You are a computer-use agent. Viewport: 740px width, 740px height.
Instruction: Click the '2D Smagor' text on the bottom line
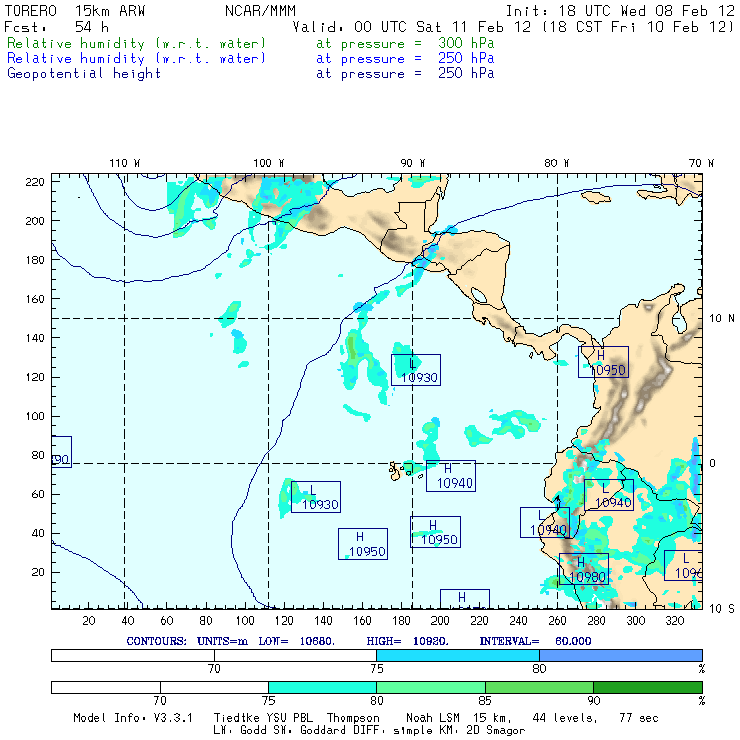point(495,731)
